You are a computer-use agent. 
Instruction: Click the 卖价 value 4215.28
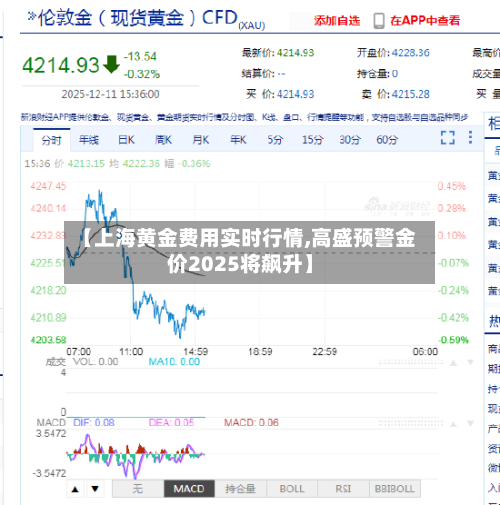(411, 94)
